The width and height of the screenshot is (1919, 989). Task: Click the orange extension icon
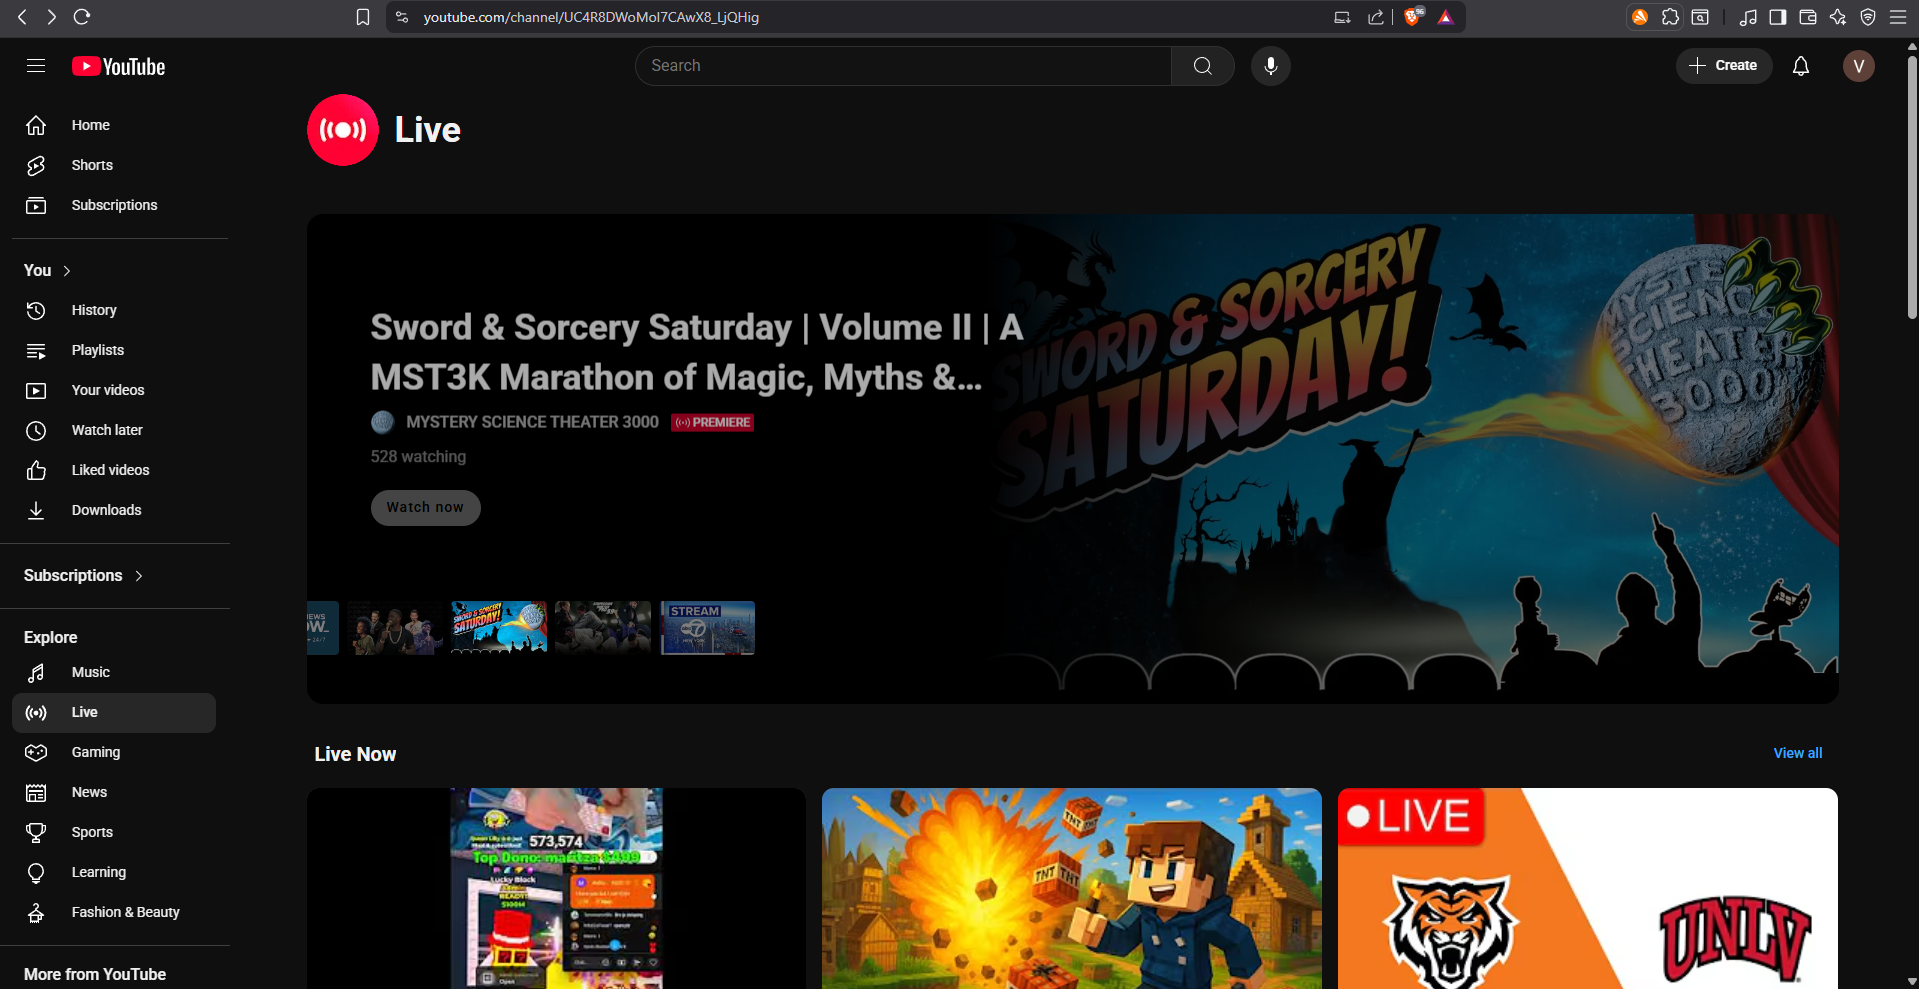[x=1640, y=17]
